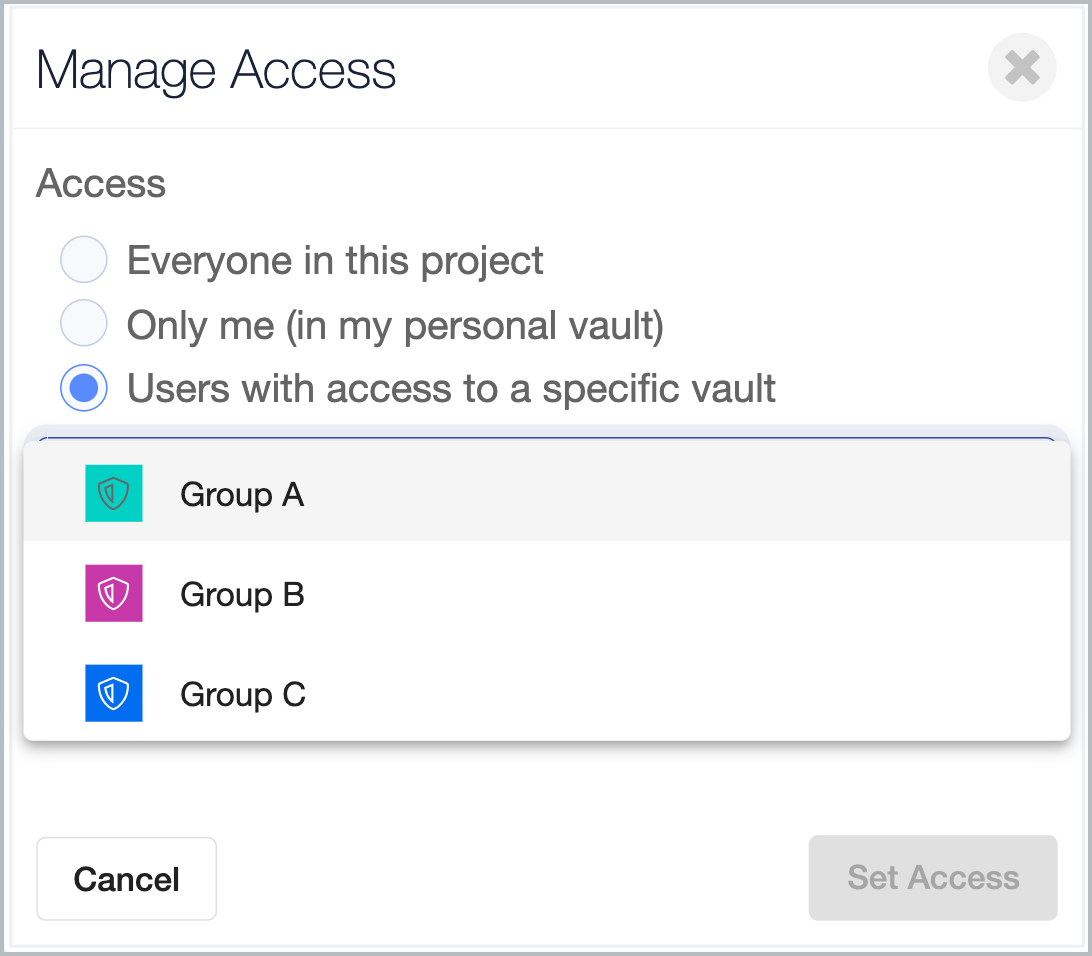
Task: Click empty space below the vault list
Action: click(x=546, y=787)
